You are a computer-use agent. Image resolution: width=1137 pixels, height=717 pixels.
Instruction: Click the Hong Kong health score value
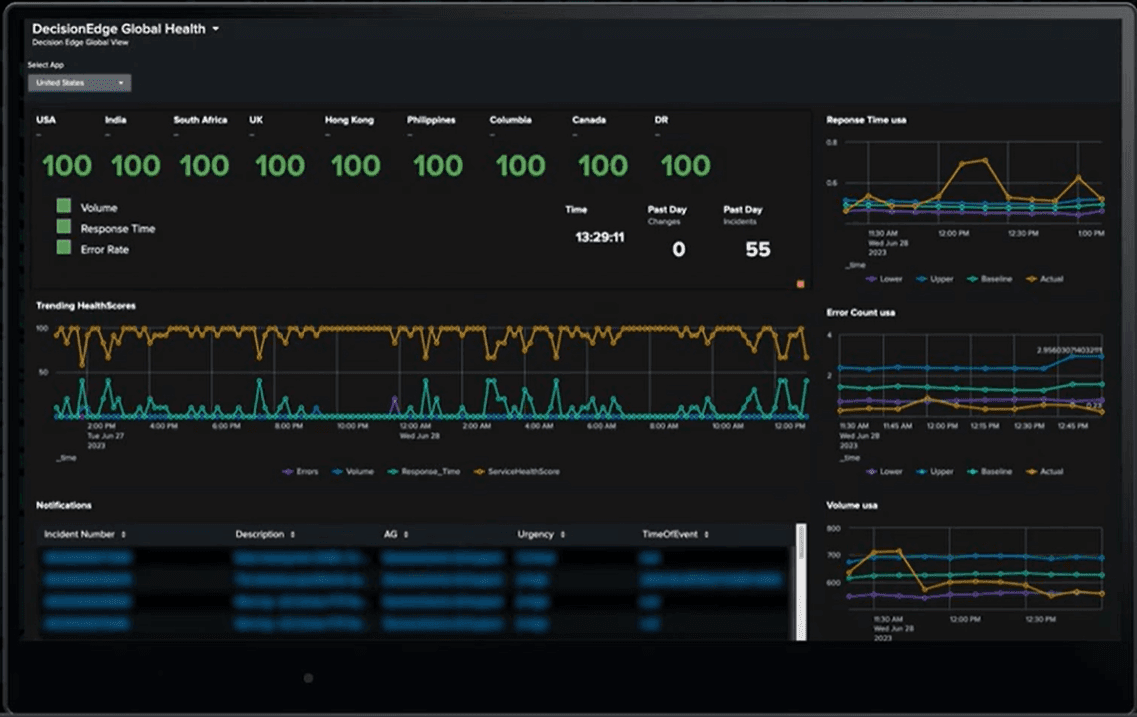(355, 165)
